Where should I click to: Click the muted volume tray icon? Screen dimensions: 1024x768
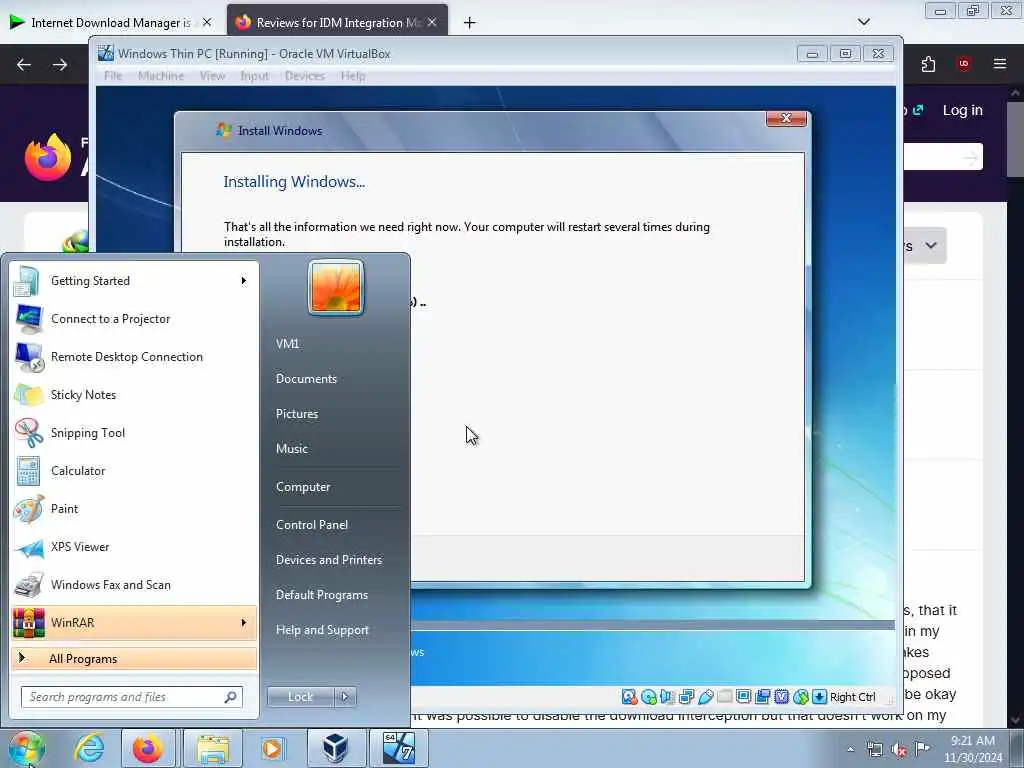pyautogui.click(x=899, y=749)
